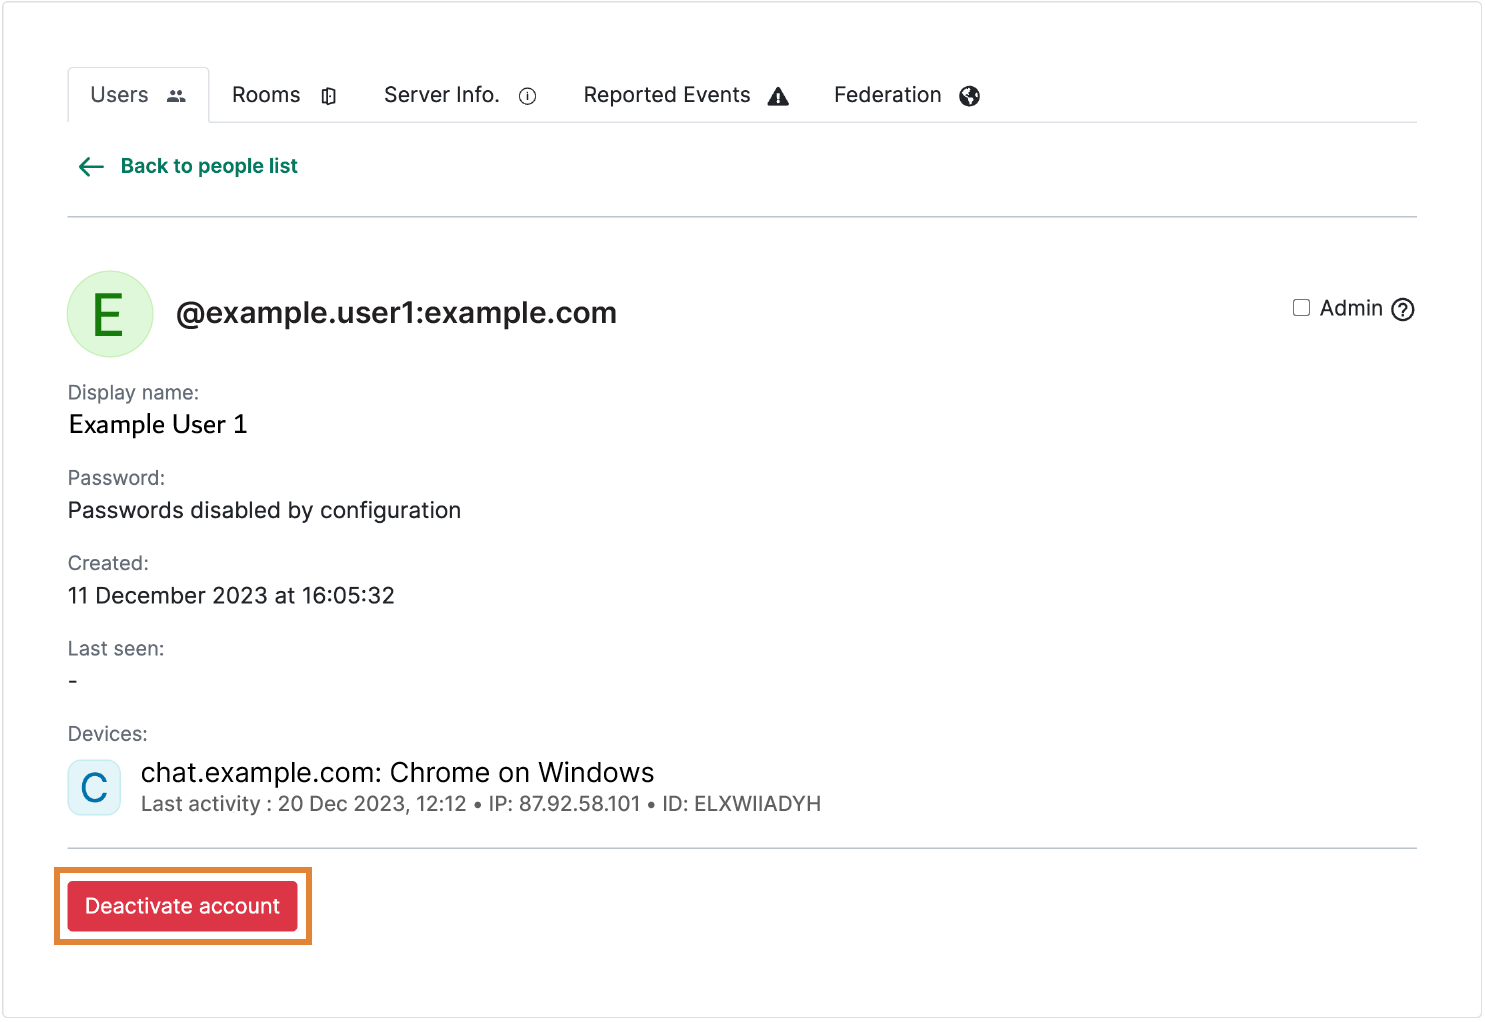1485x1022 pixels.
Task: Click the green back arrow icon
Action: pyautogui.click(x=91, y=167)
